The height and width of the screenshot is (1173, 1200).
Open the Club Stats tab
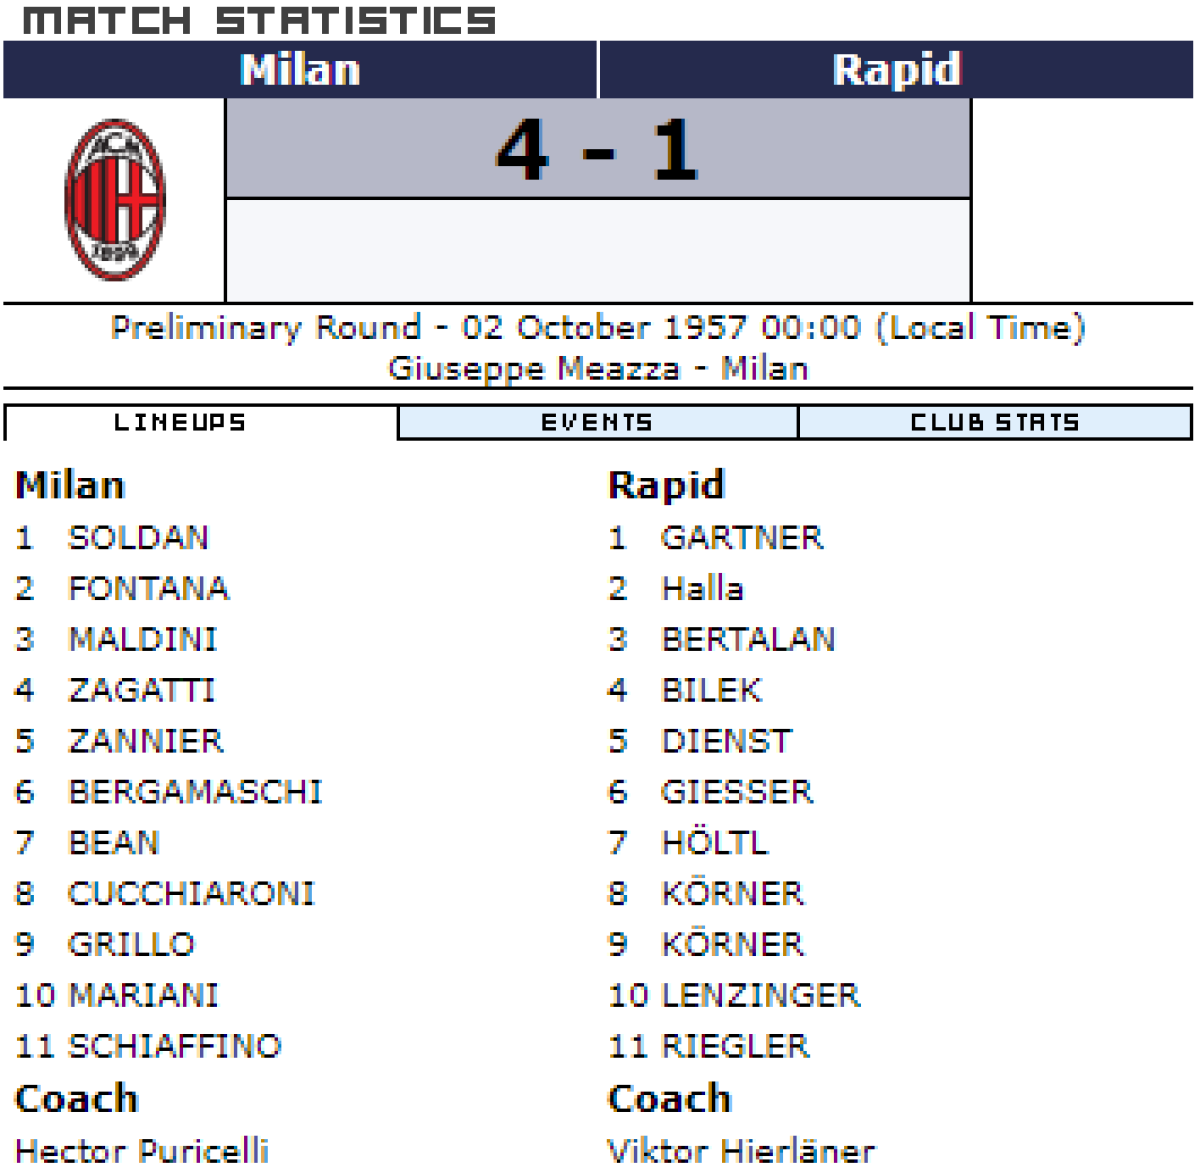coord(995,423)
